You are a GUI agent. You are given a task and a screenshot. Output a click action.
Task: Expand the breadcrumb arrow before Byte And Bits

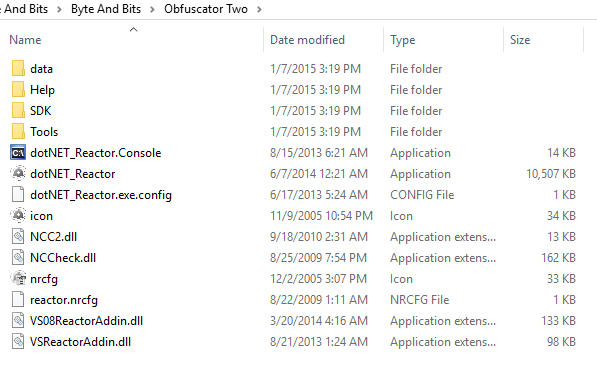(59, 9)
